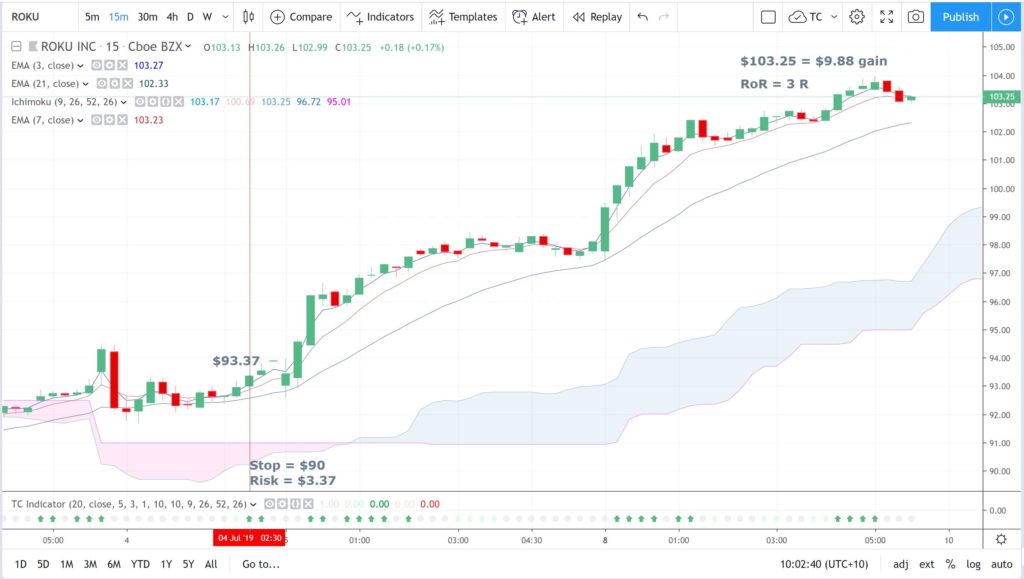Remove the TC Indicator
This screenshot has width=1024, height=579.
[x=308, y=504]
